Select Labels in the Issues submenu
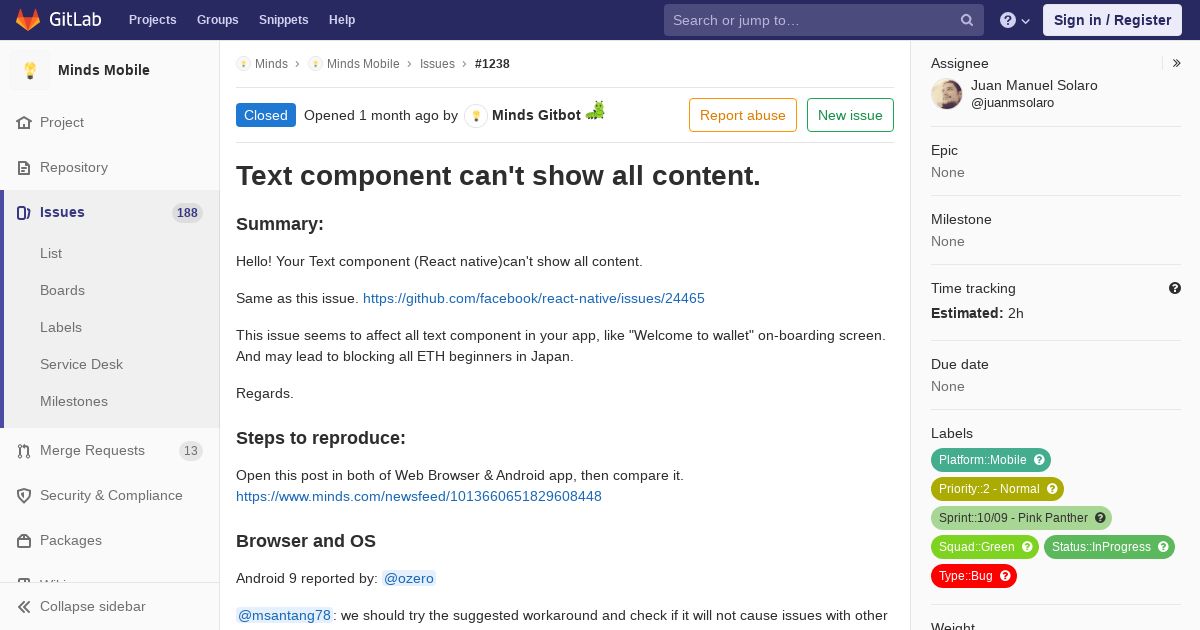Image resolution: width=1200 pixels, height=630 pixels. pos(61,328)
